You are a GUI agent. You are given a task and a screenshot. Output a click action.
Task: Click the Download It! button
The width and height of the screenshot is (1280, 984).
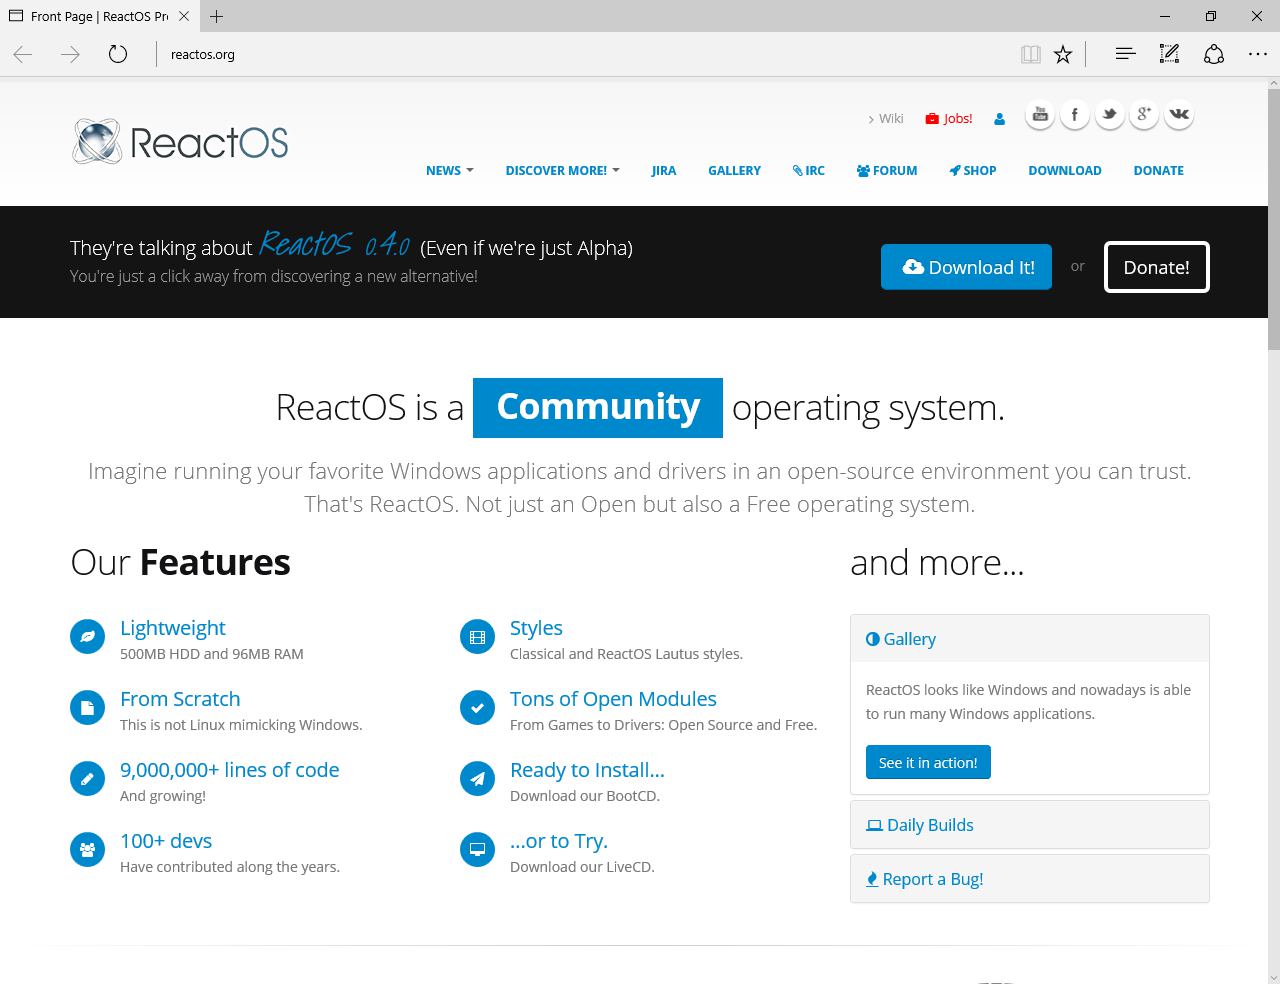click(x=966, y=267)
